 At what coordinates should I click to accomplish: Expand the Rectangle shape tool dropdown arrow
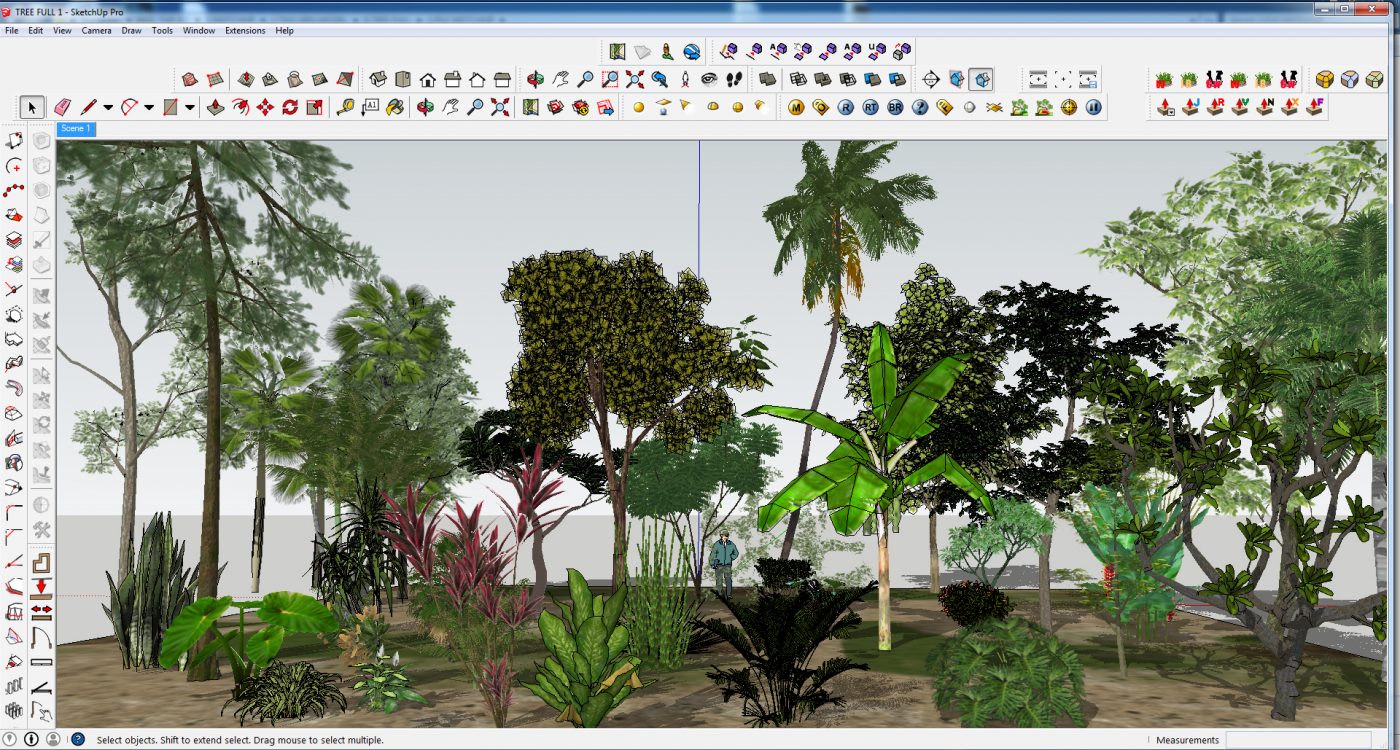point(190,107)
